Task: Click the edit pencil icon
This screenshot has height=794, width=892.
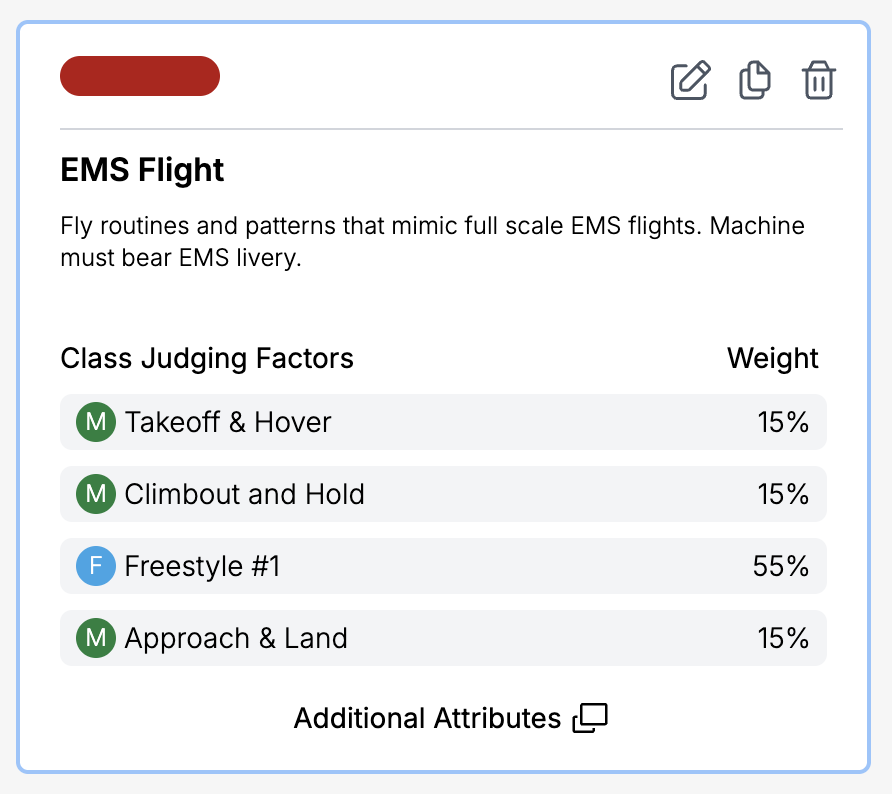Action: click(x=690, y=80)
